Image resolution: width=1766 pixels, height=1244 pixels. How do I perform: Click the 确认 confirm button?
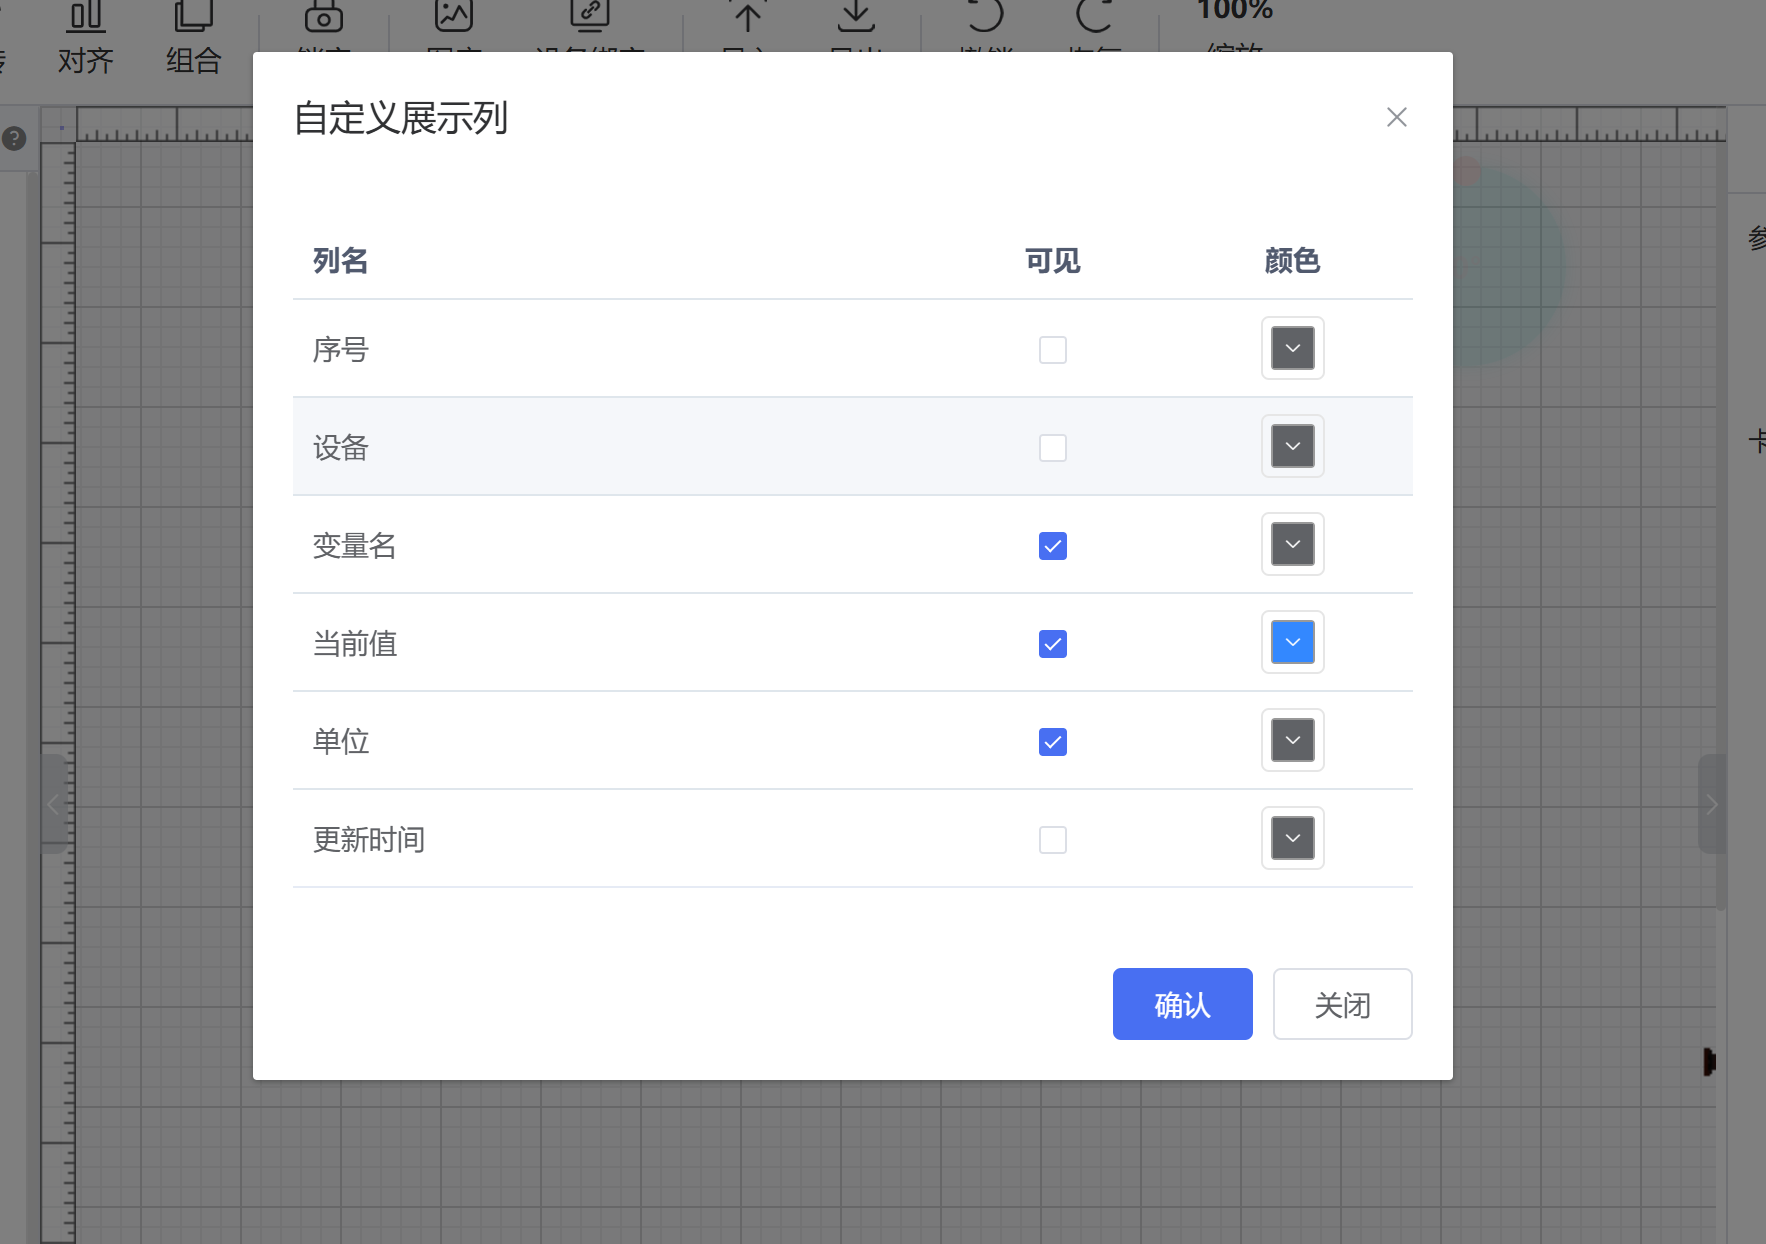(x=1182, y=1004)
